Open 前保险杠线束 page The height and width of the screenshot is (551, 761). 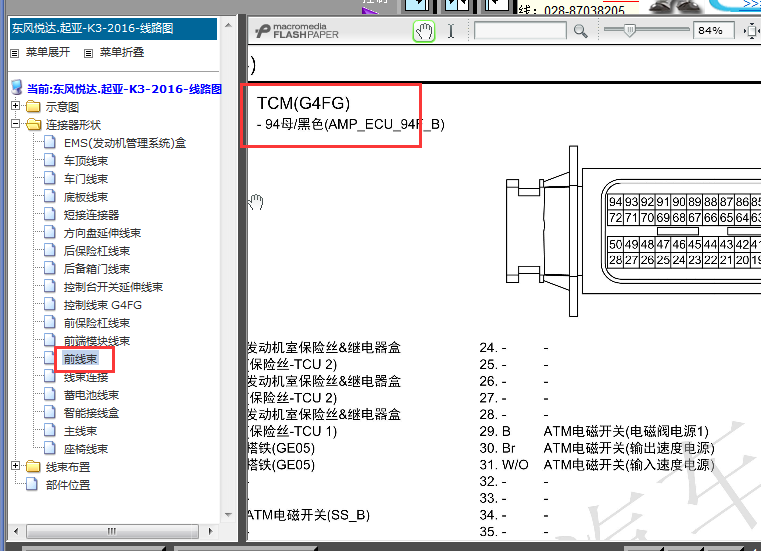pyautogui.click(x=97, y=323)
